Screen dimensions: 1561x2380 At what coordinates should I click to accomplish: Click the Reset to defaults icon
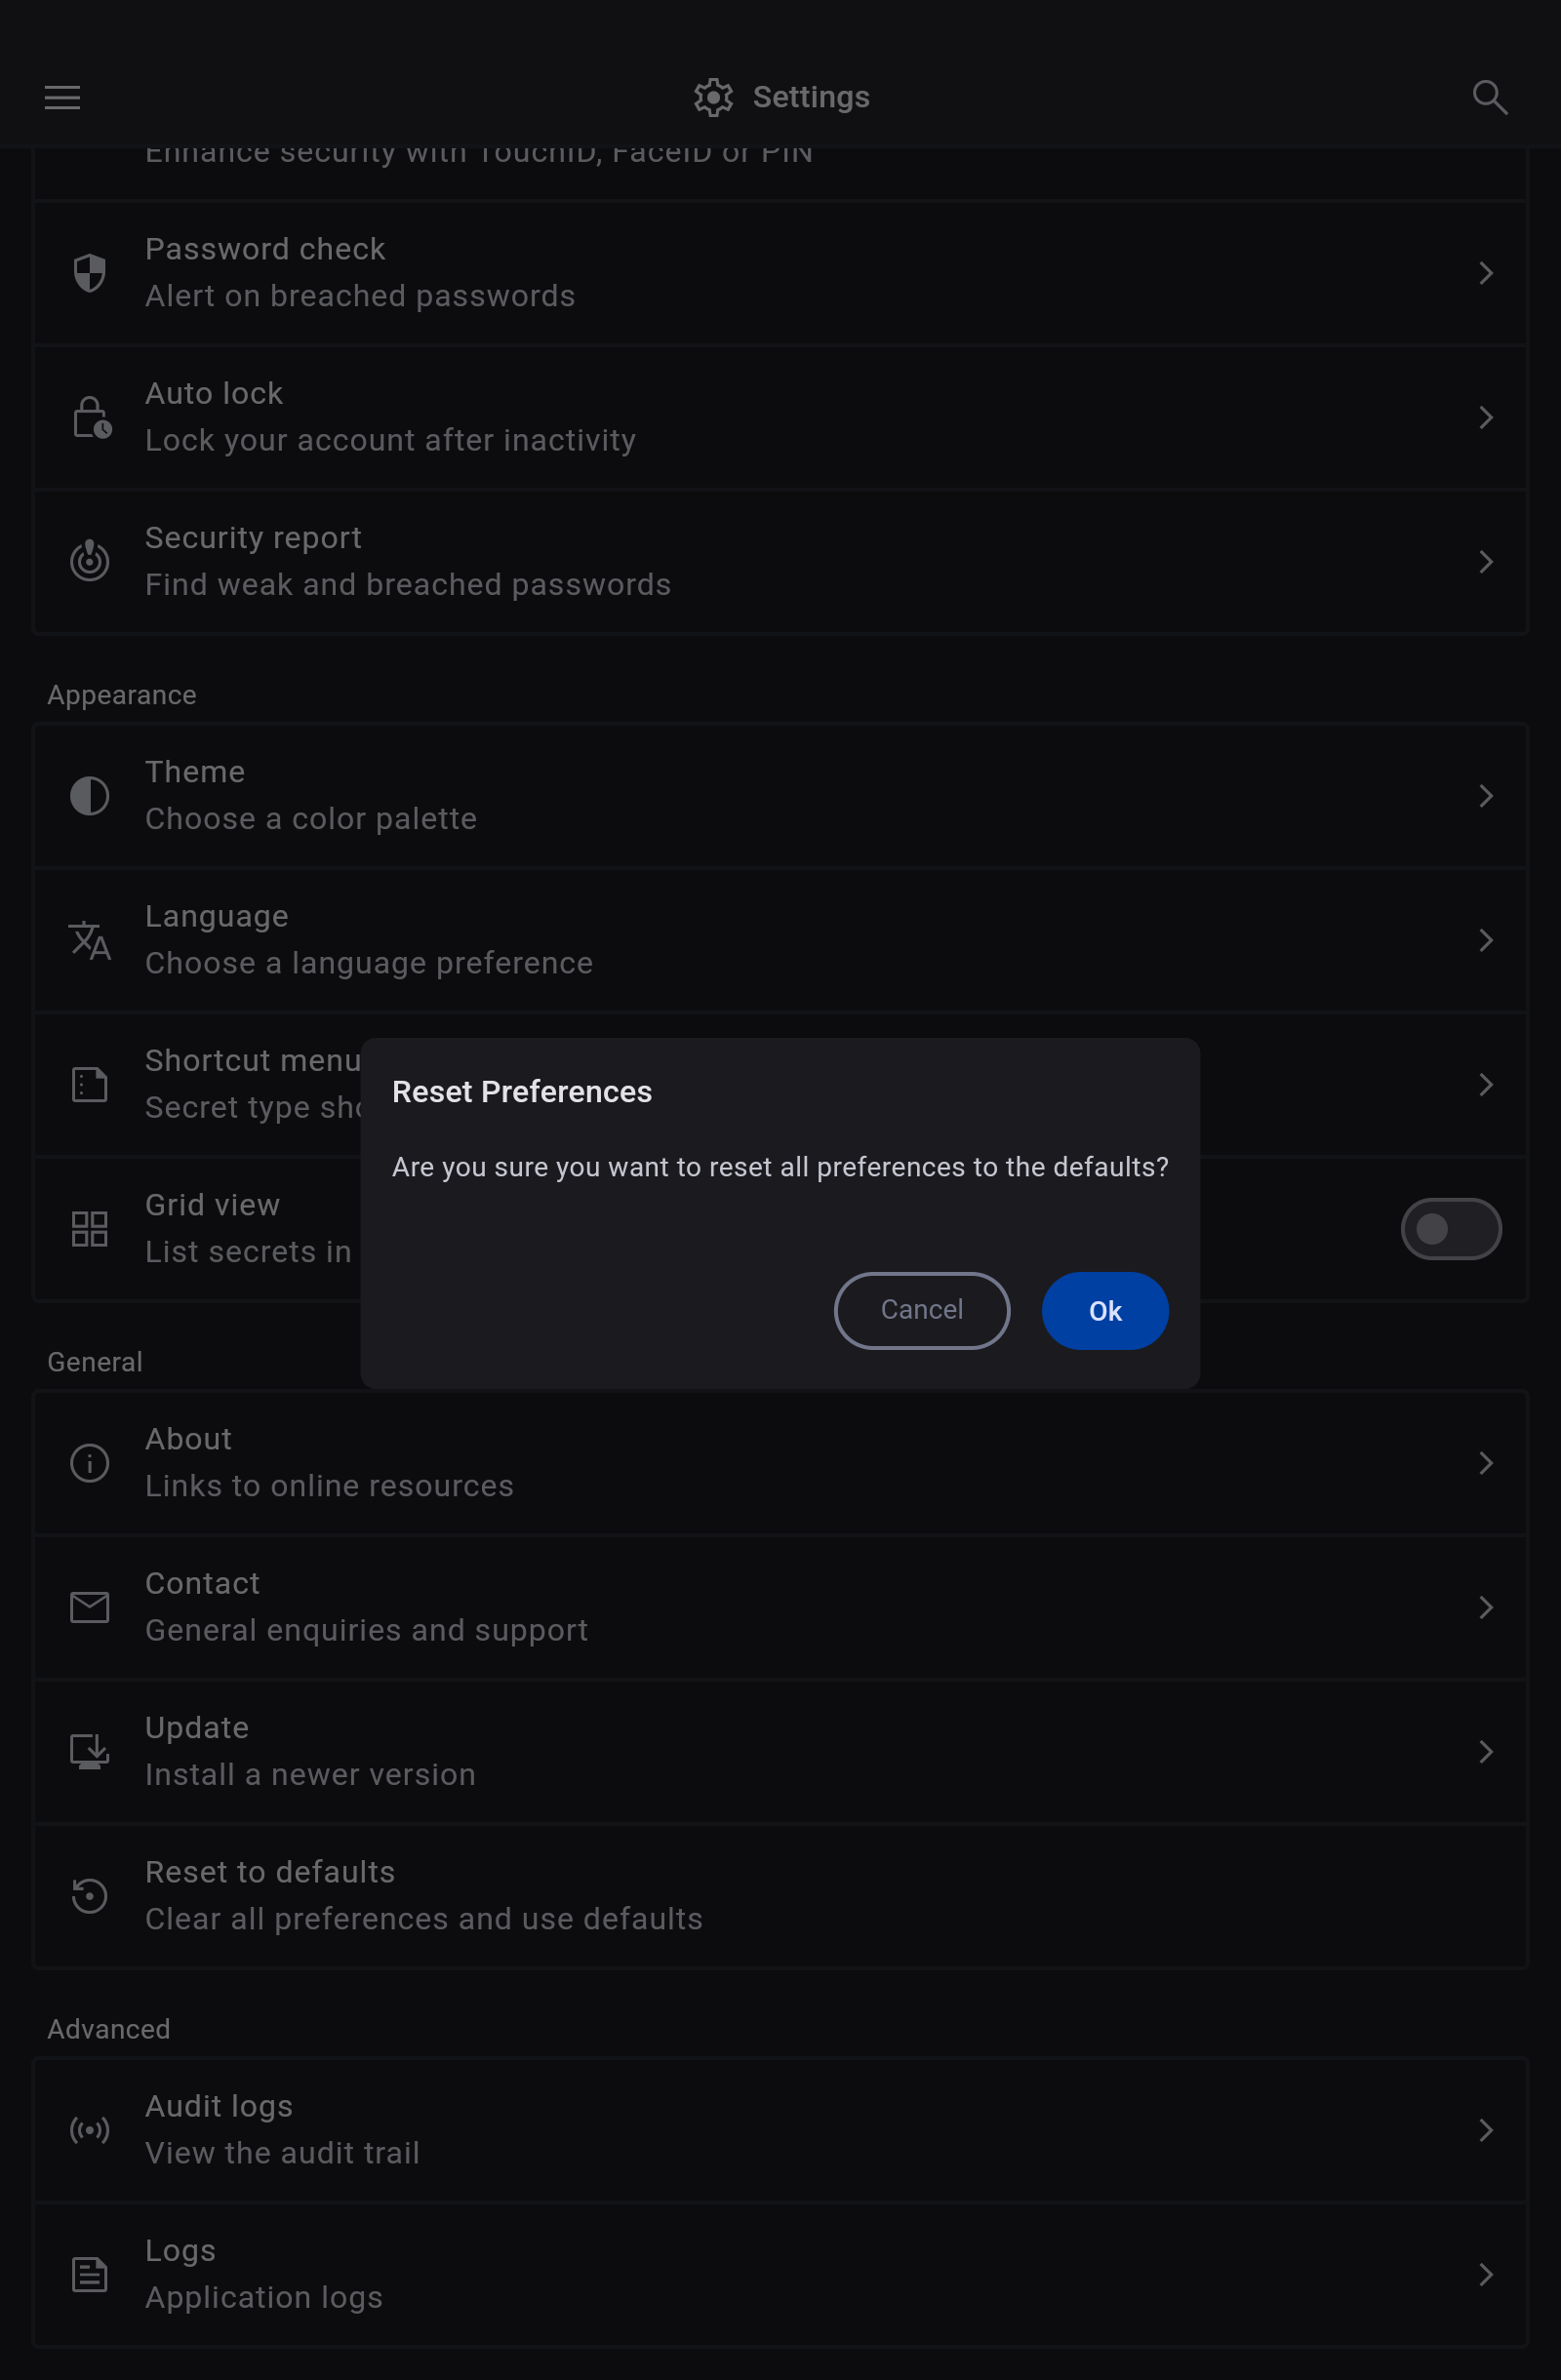[90, 1895]
